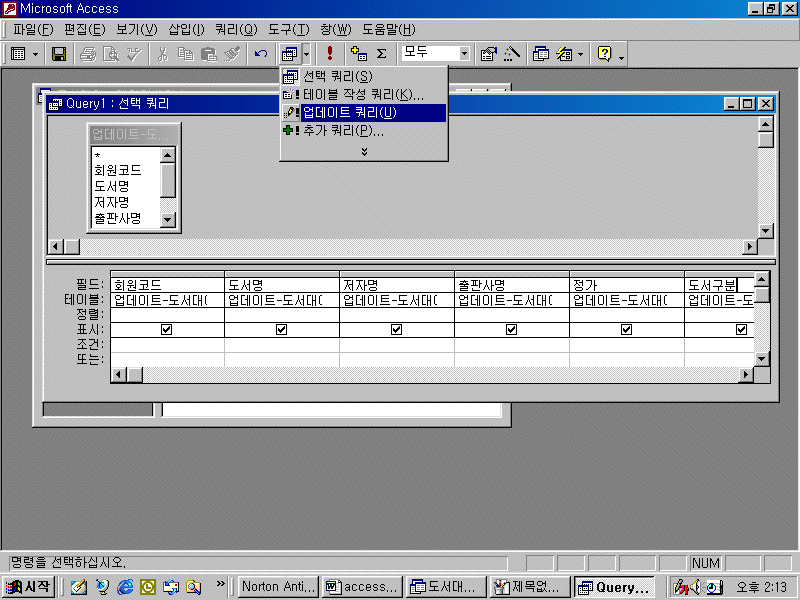Image resolution: width=800 pixels, height=600 pixels.
Task: Click the Office Assistant help icon
Action: [x=605, y=54]
